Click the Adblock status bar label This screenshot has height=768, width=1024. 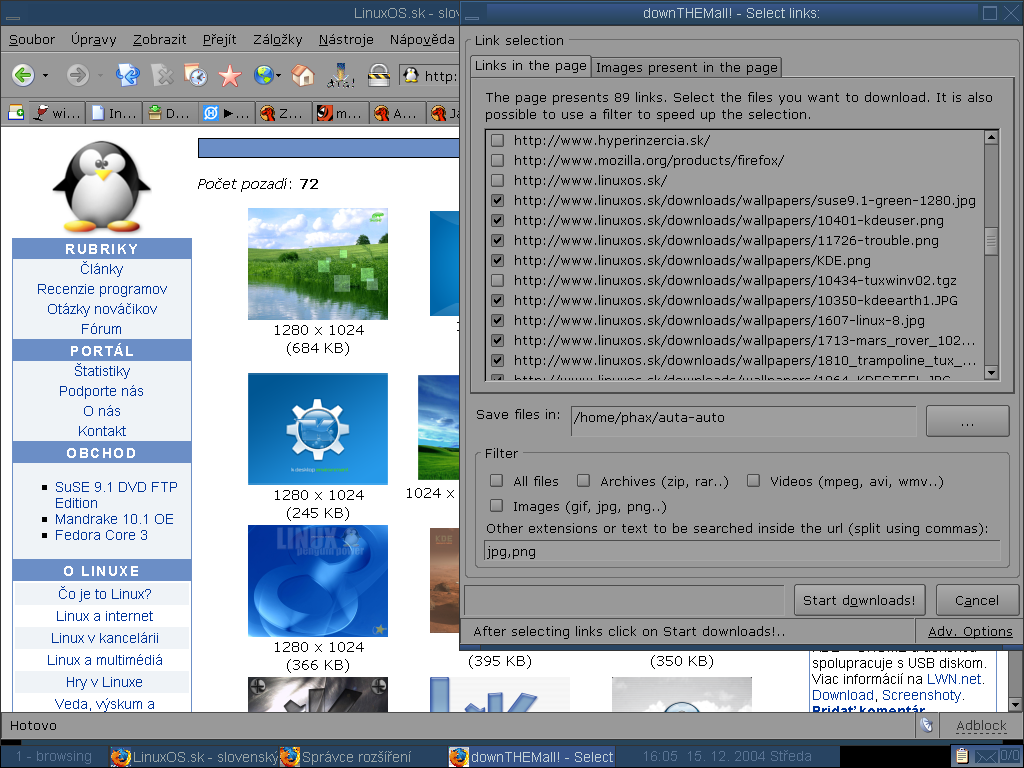tap(981, 726)
